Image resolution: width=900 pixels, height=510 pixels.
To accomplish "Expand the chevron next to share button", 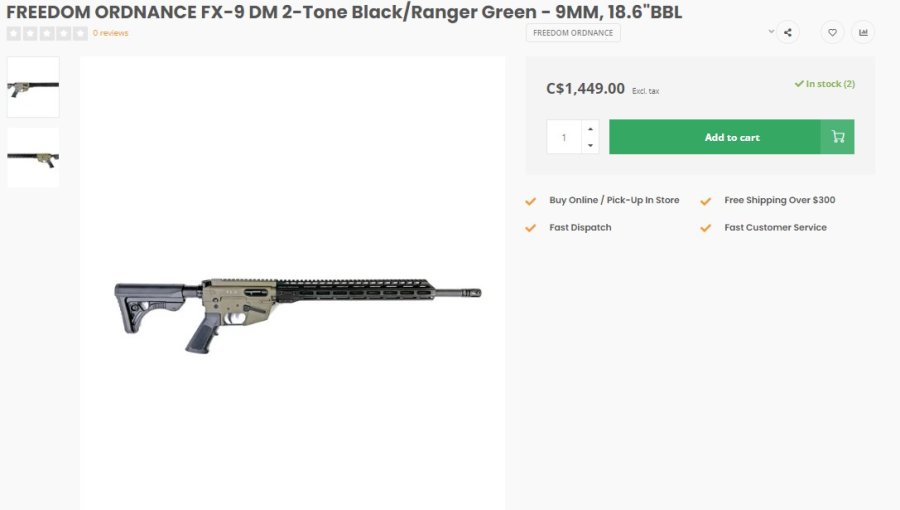I will click(x=771, y=32).
